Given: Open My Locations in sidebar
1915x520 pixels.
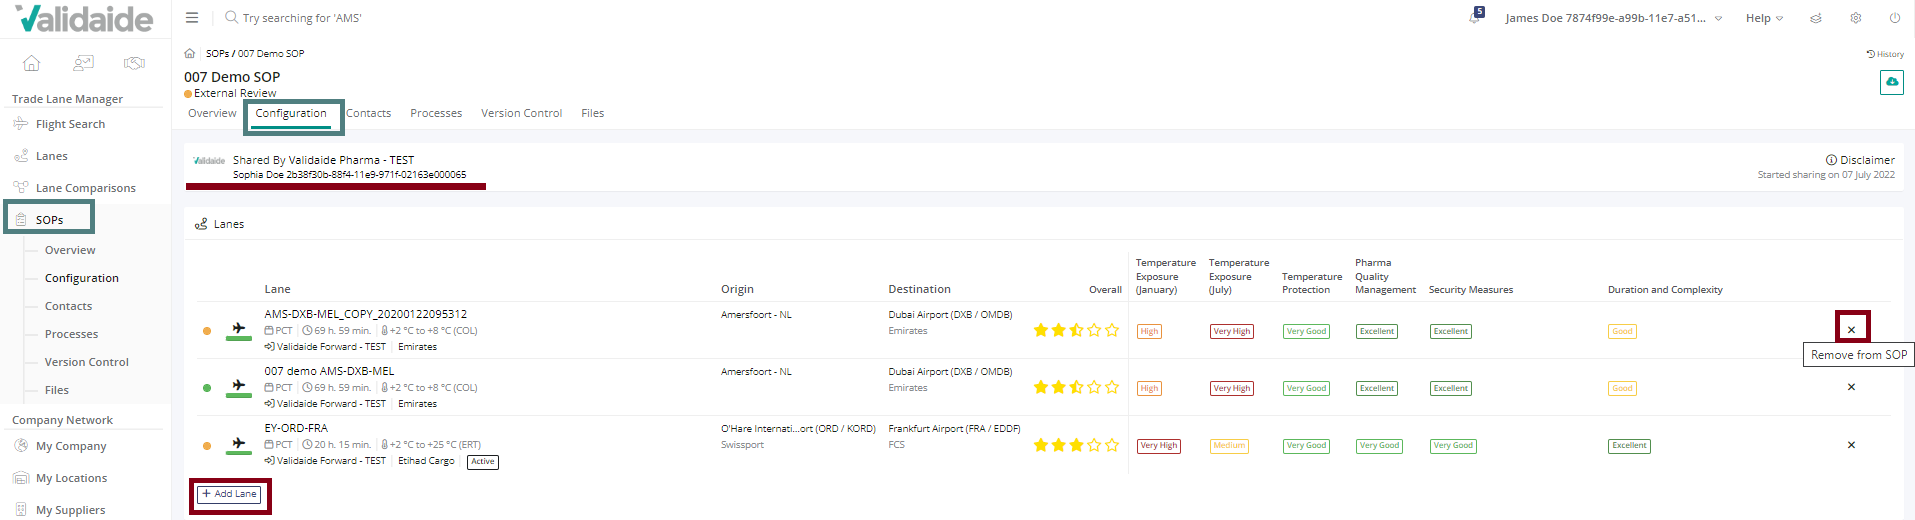Looking at the screenshot, I should tap(71, 478).
